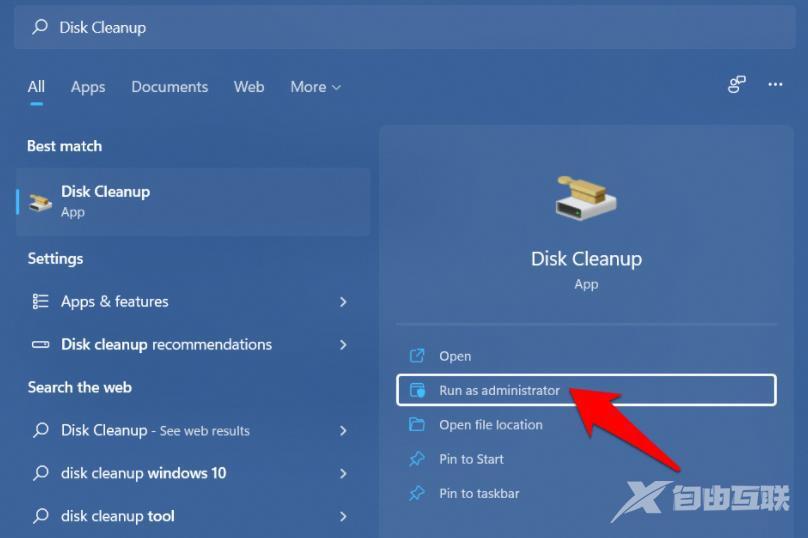This screenshot has height=538, width=808.
Task: Click the search magnifier icon in search box
Action: click(40, 27)
